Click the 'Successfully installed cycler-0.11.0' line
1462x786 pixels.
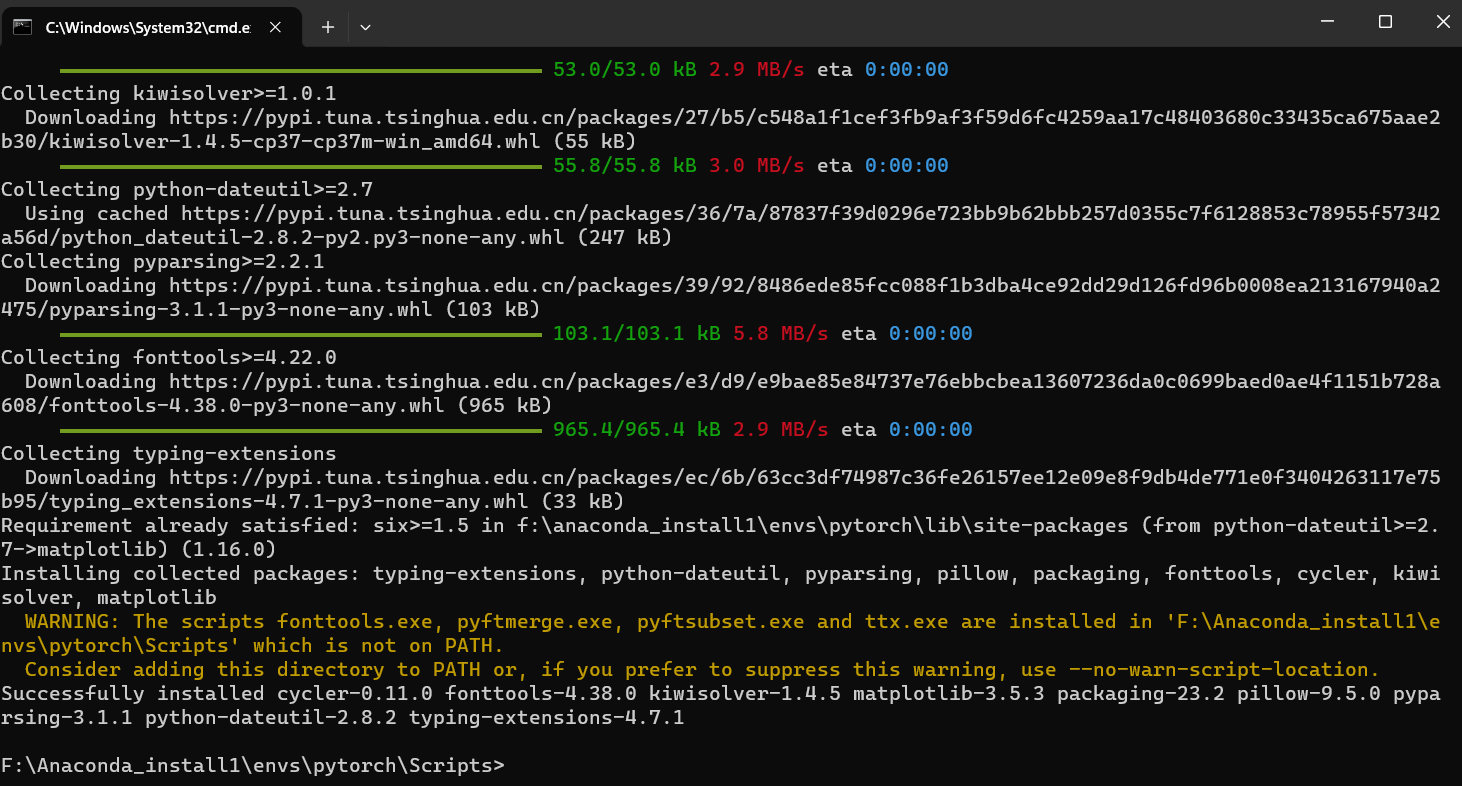[x=720, y=694]
